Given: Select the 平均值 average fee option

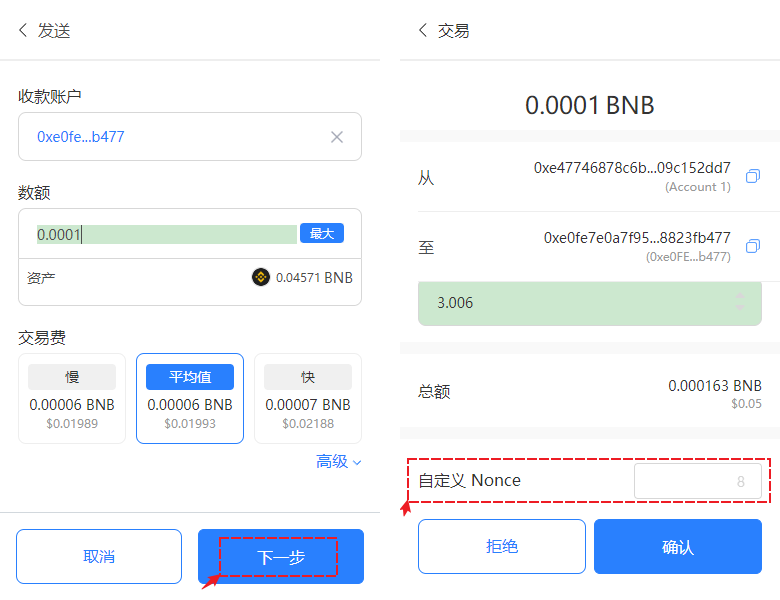Looking at the screenshot, I should click(x=190, y=398).
